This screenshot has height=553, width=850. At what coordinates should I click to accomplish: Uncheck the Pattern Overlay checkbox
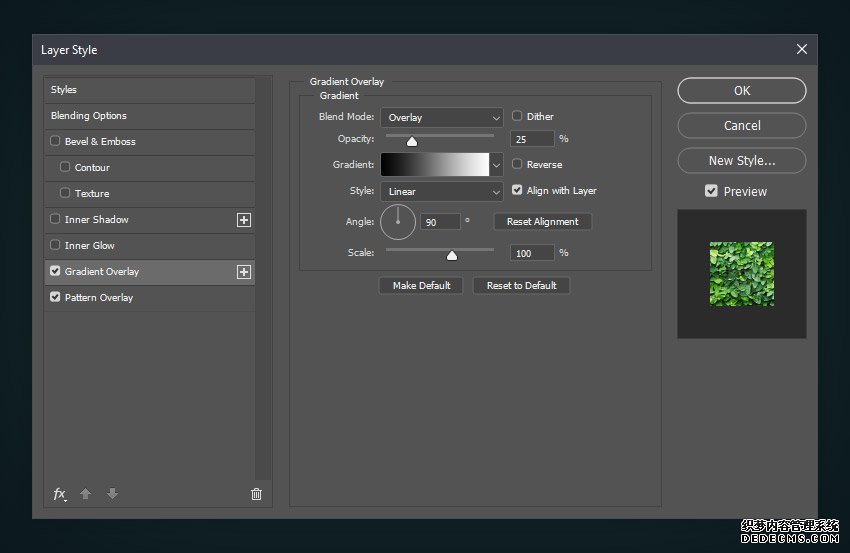coord(55,297)
